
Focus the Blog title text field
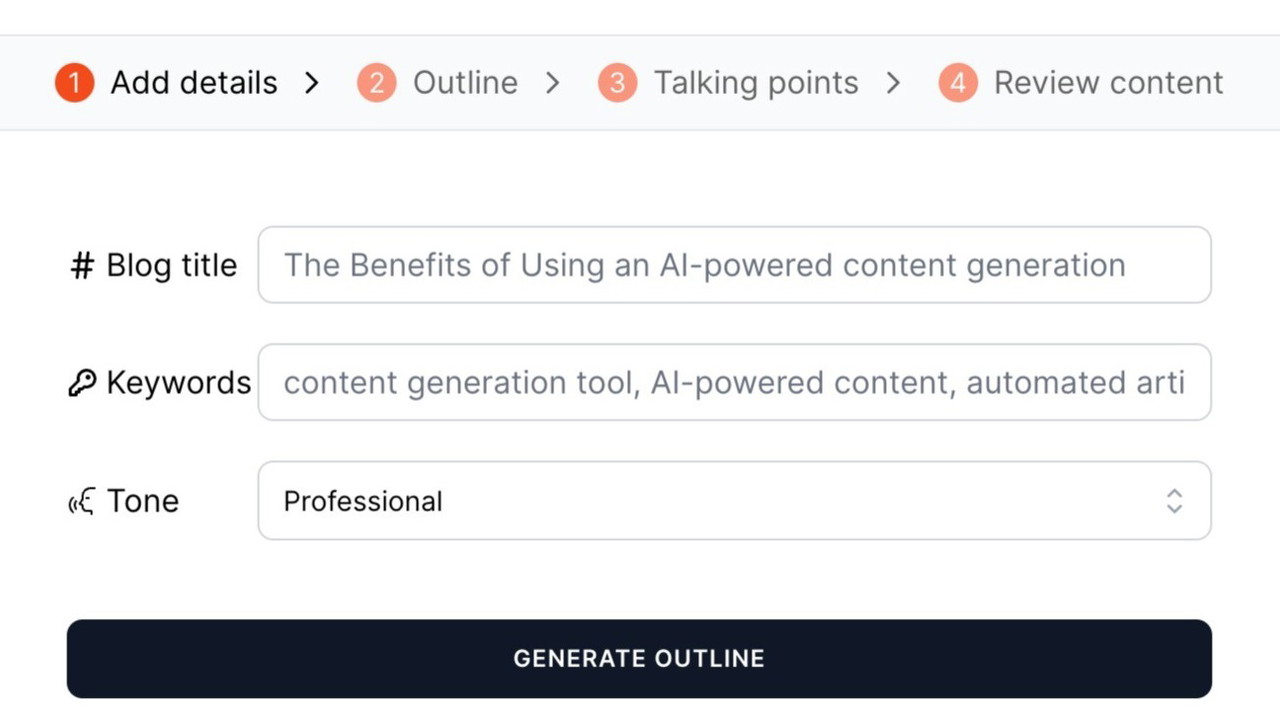pos(734,265)
